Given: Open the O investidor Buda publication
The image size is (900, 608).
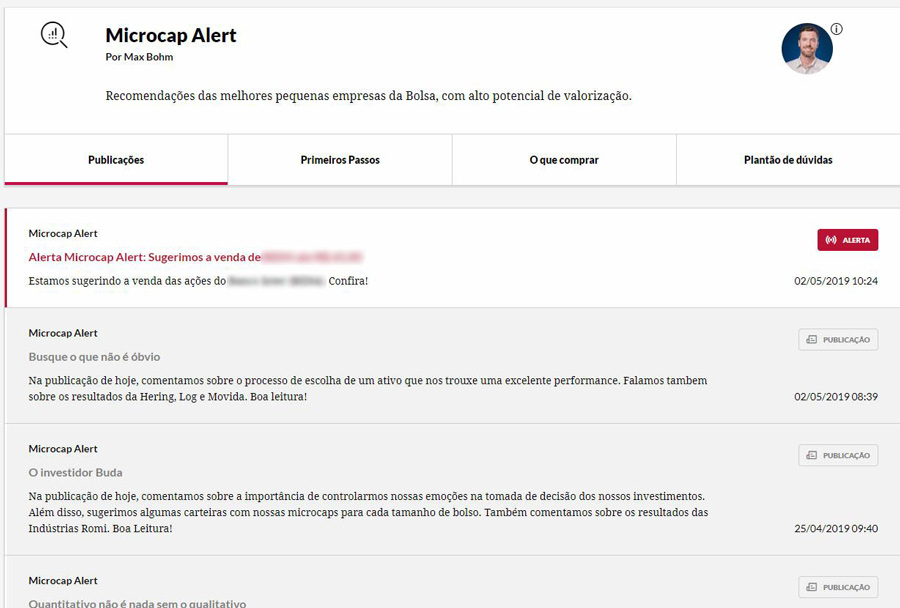Looking at the screenshot, I should (75, 473).
